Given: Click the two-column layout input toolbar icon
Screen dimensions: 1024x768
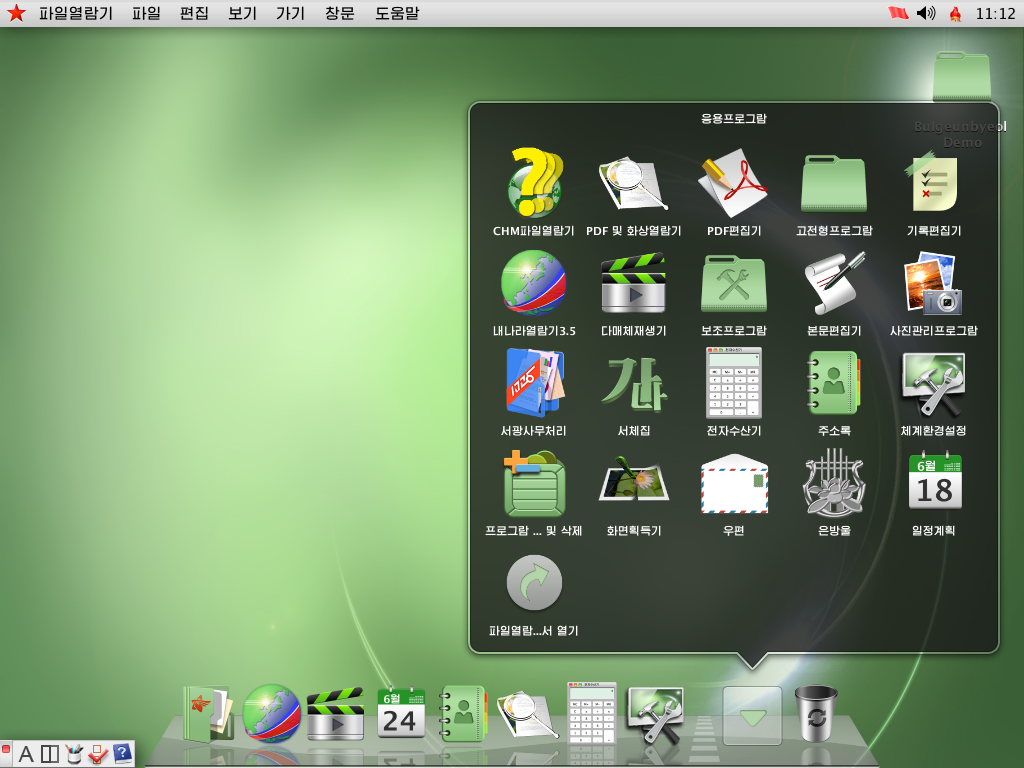Looking at the screenshot, I should point(50,754).
